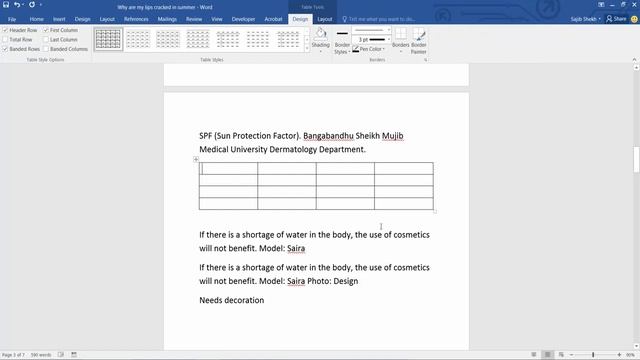Apply the second table style in gallery
The width and height of the screenshot is (640, 360).
pos(138,39)
